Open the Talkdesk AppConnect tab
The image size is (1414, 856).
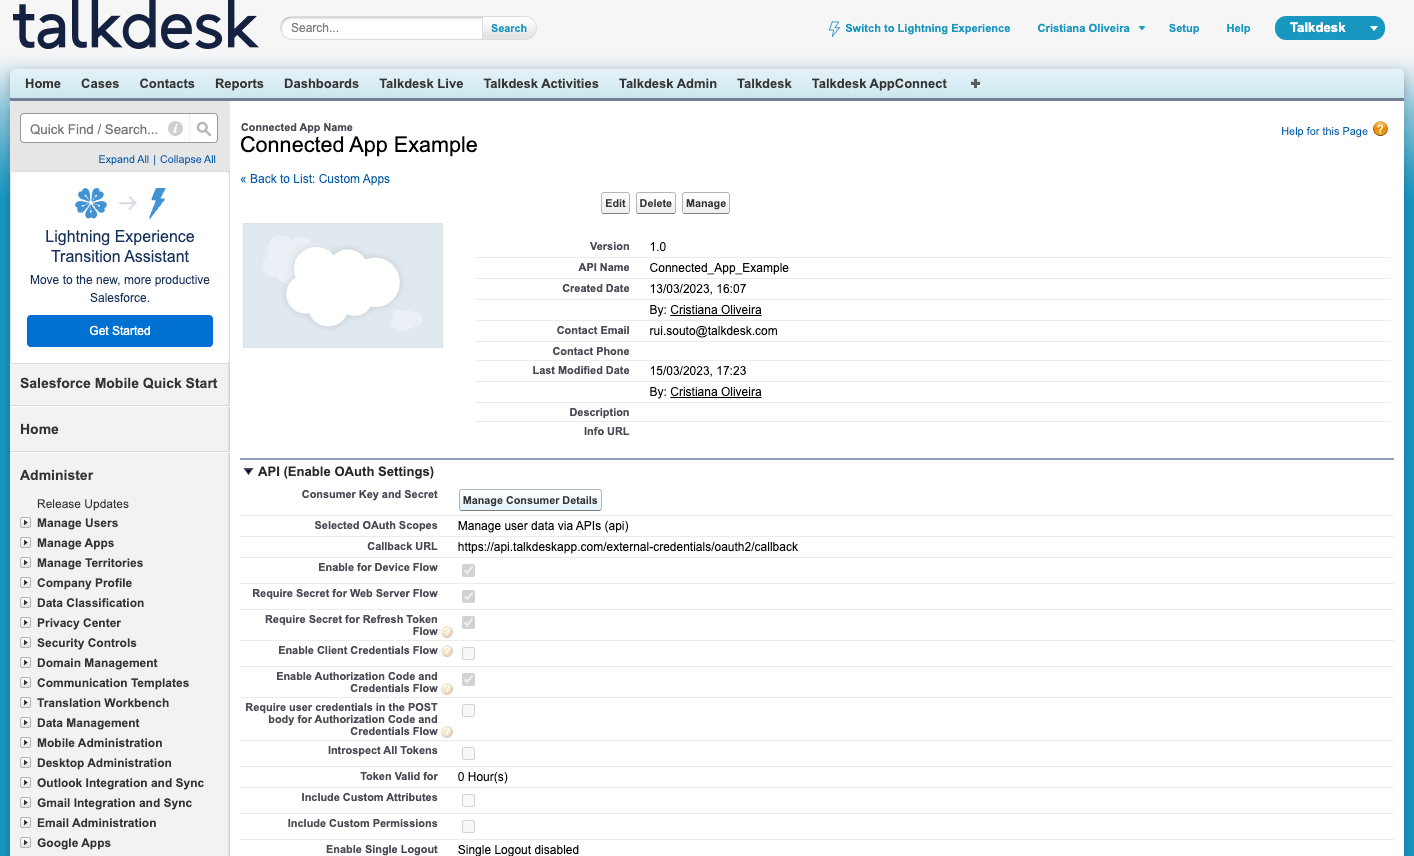(879, 83)
